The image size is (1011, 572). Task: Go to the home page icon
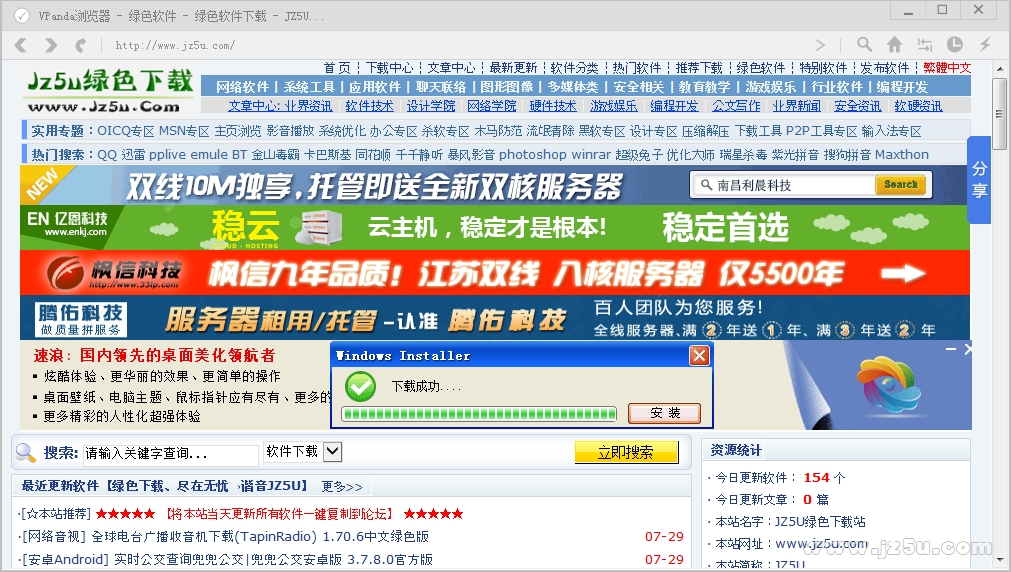(x=894, y=44)
